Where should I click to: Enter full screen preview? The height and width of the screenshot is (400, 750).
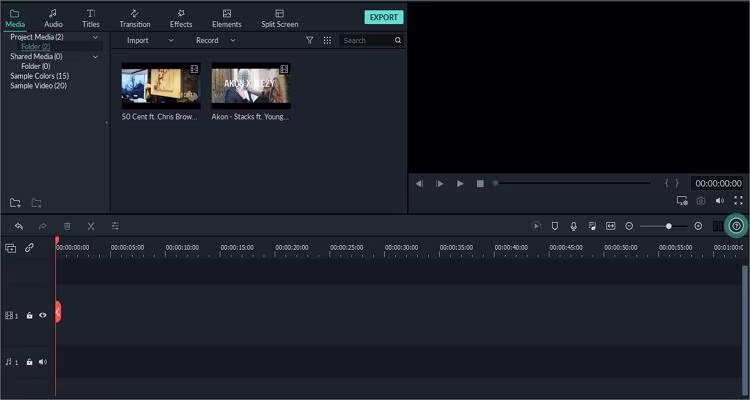point(738,201)
